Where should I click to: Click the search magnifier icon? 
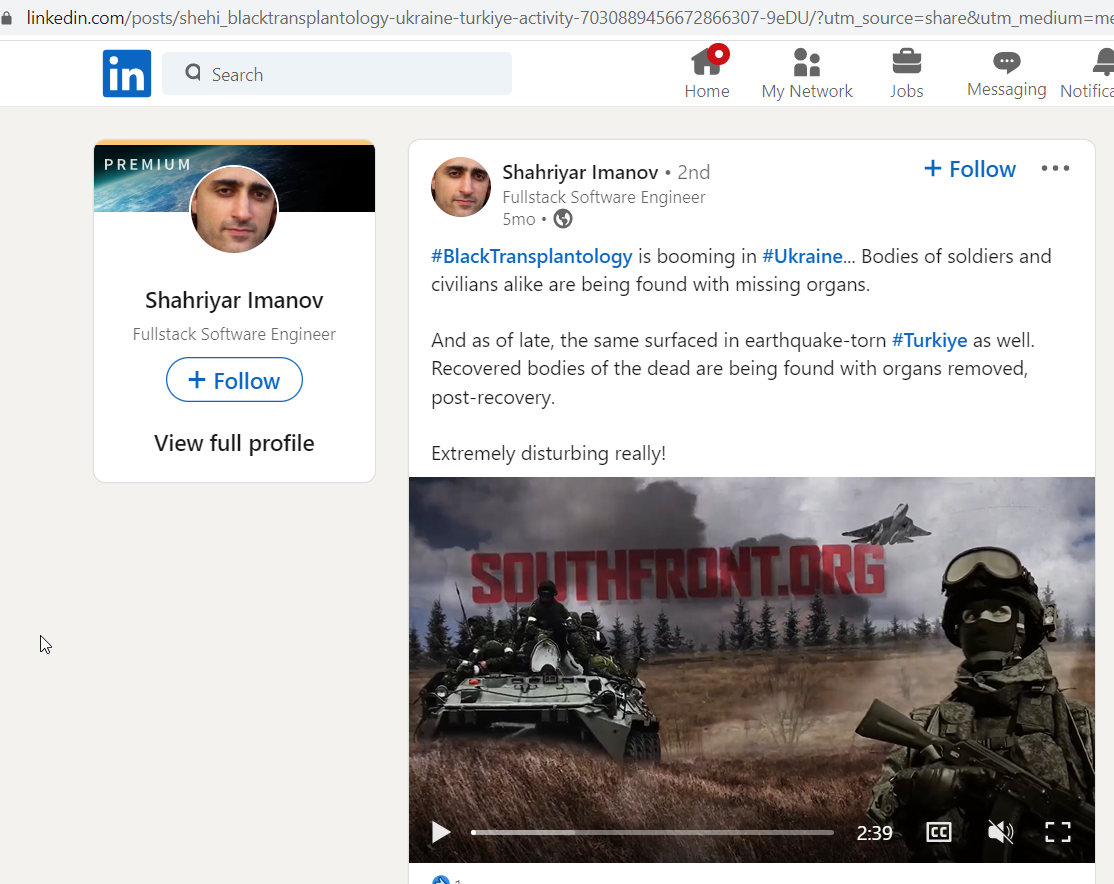click(193, 72)
